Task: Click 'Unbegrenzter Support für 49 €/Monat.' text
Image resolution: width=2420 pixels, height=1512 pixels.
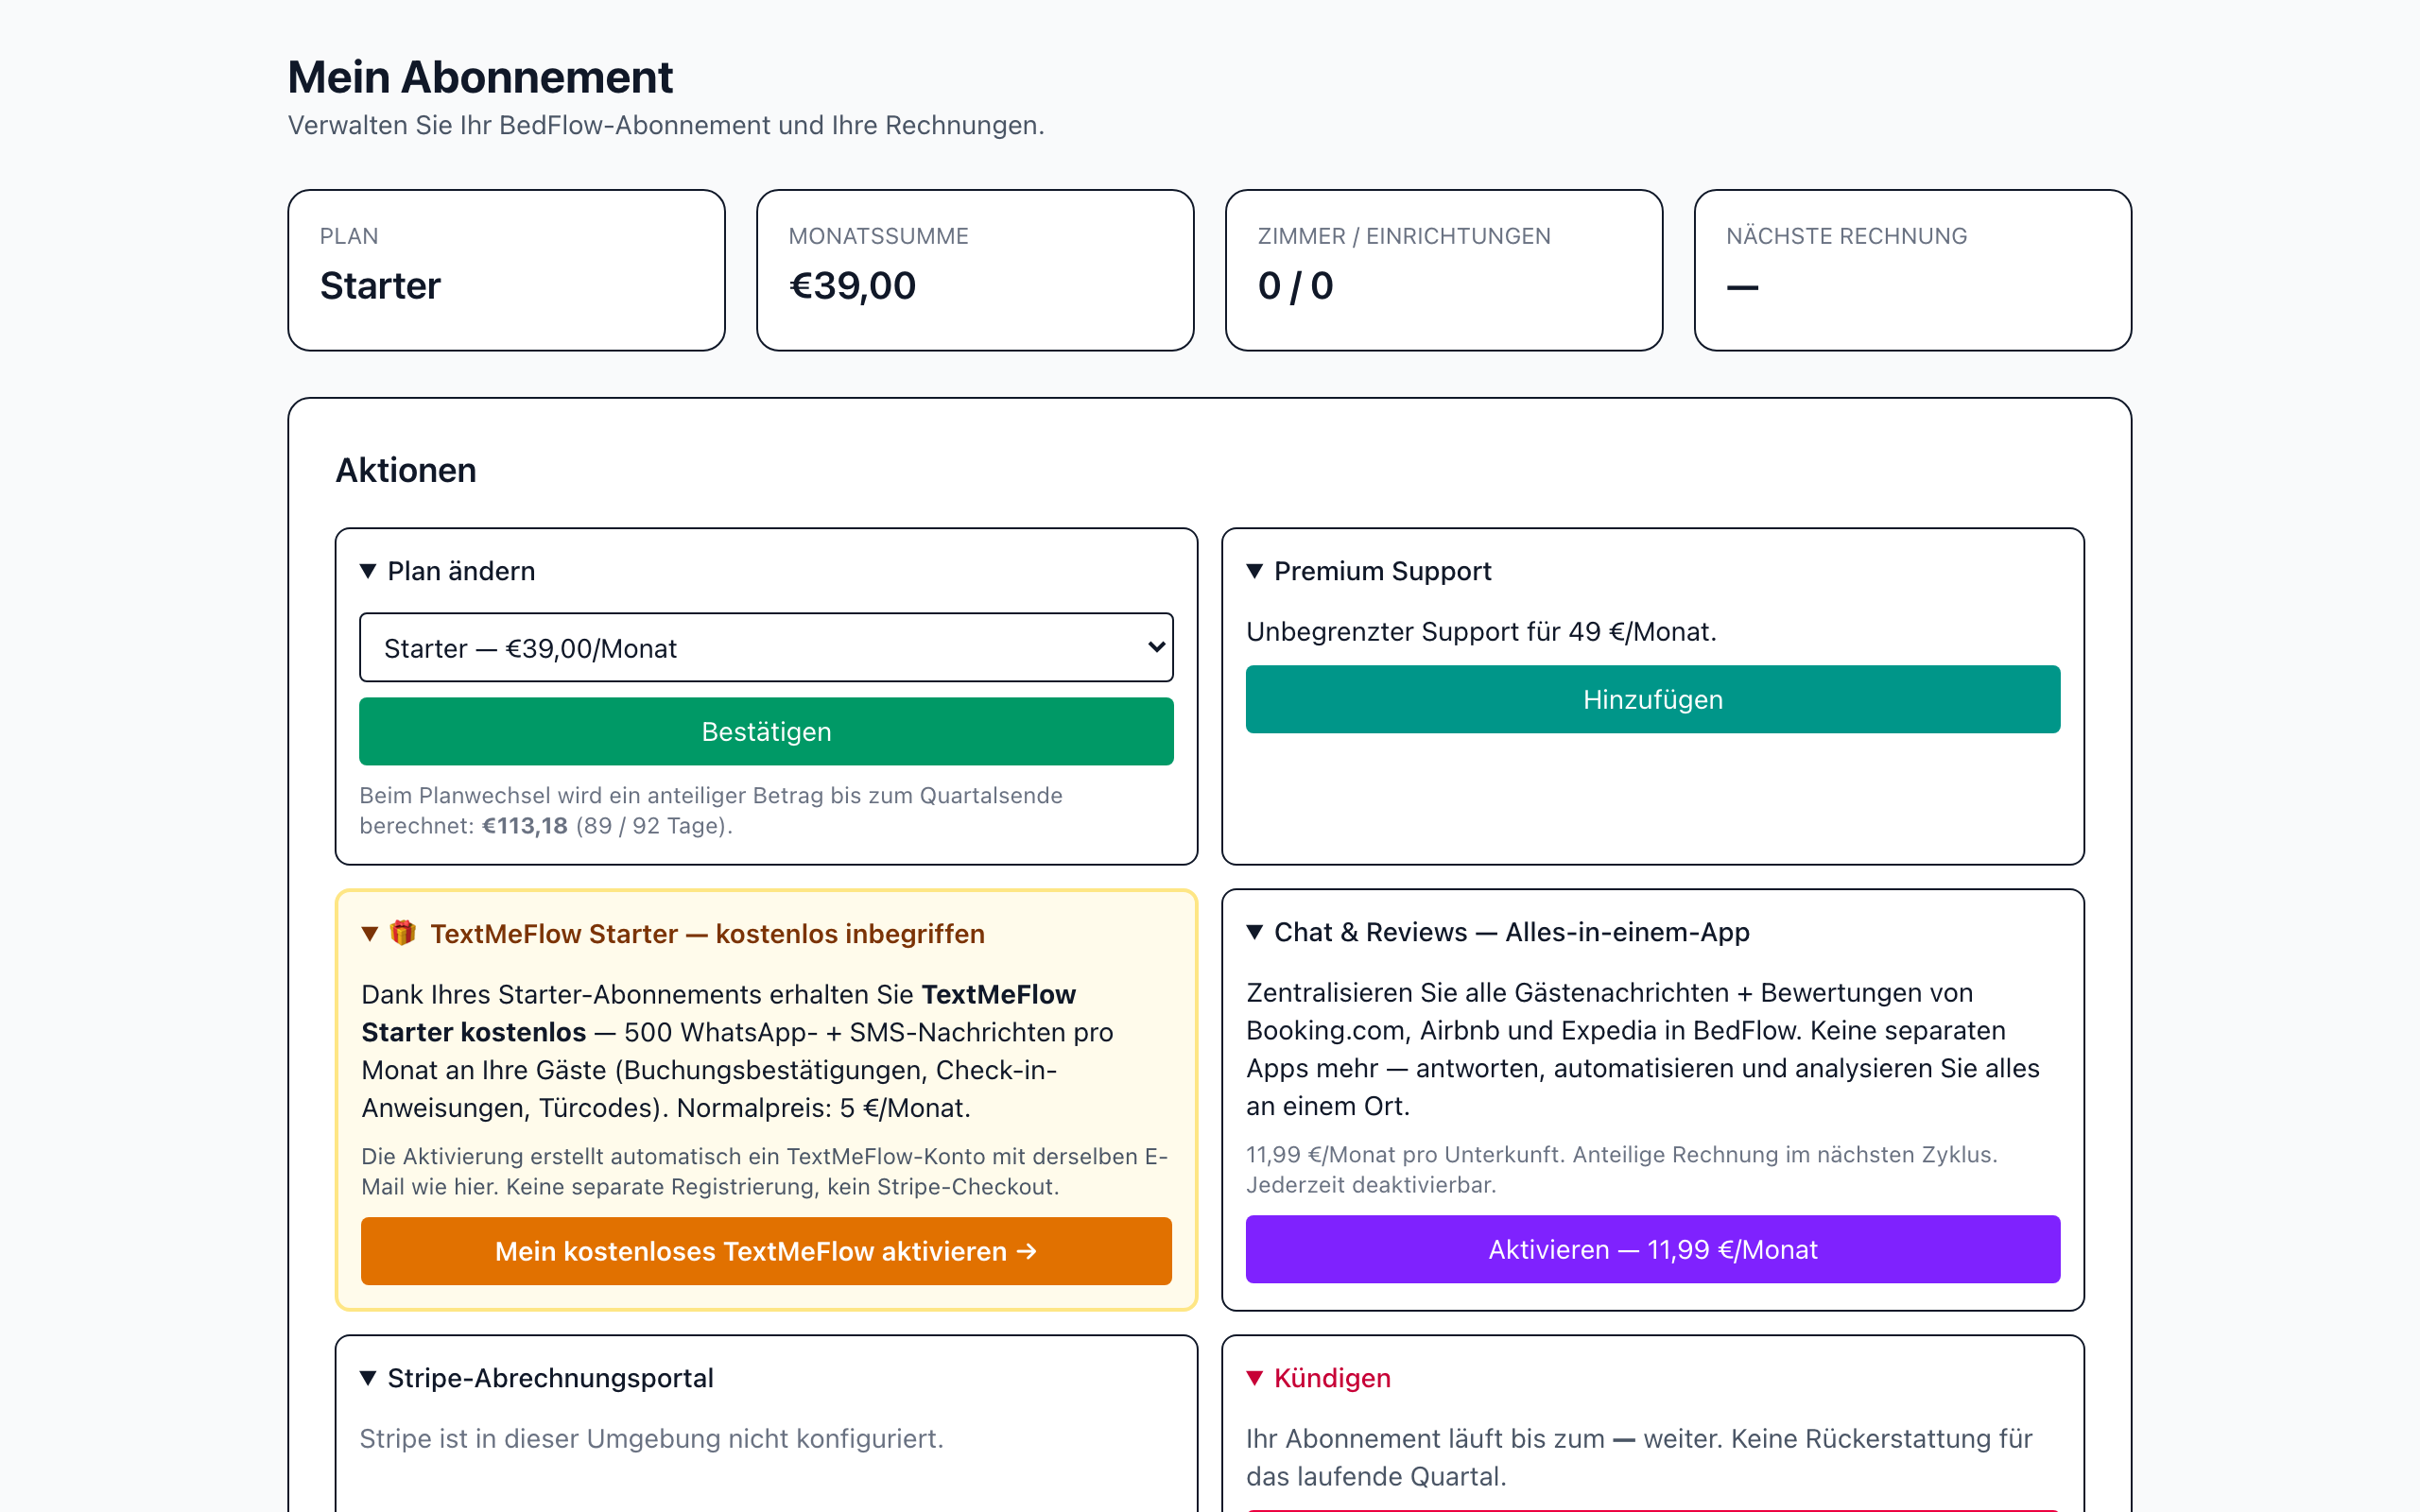Action: tap(1481, 632)
